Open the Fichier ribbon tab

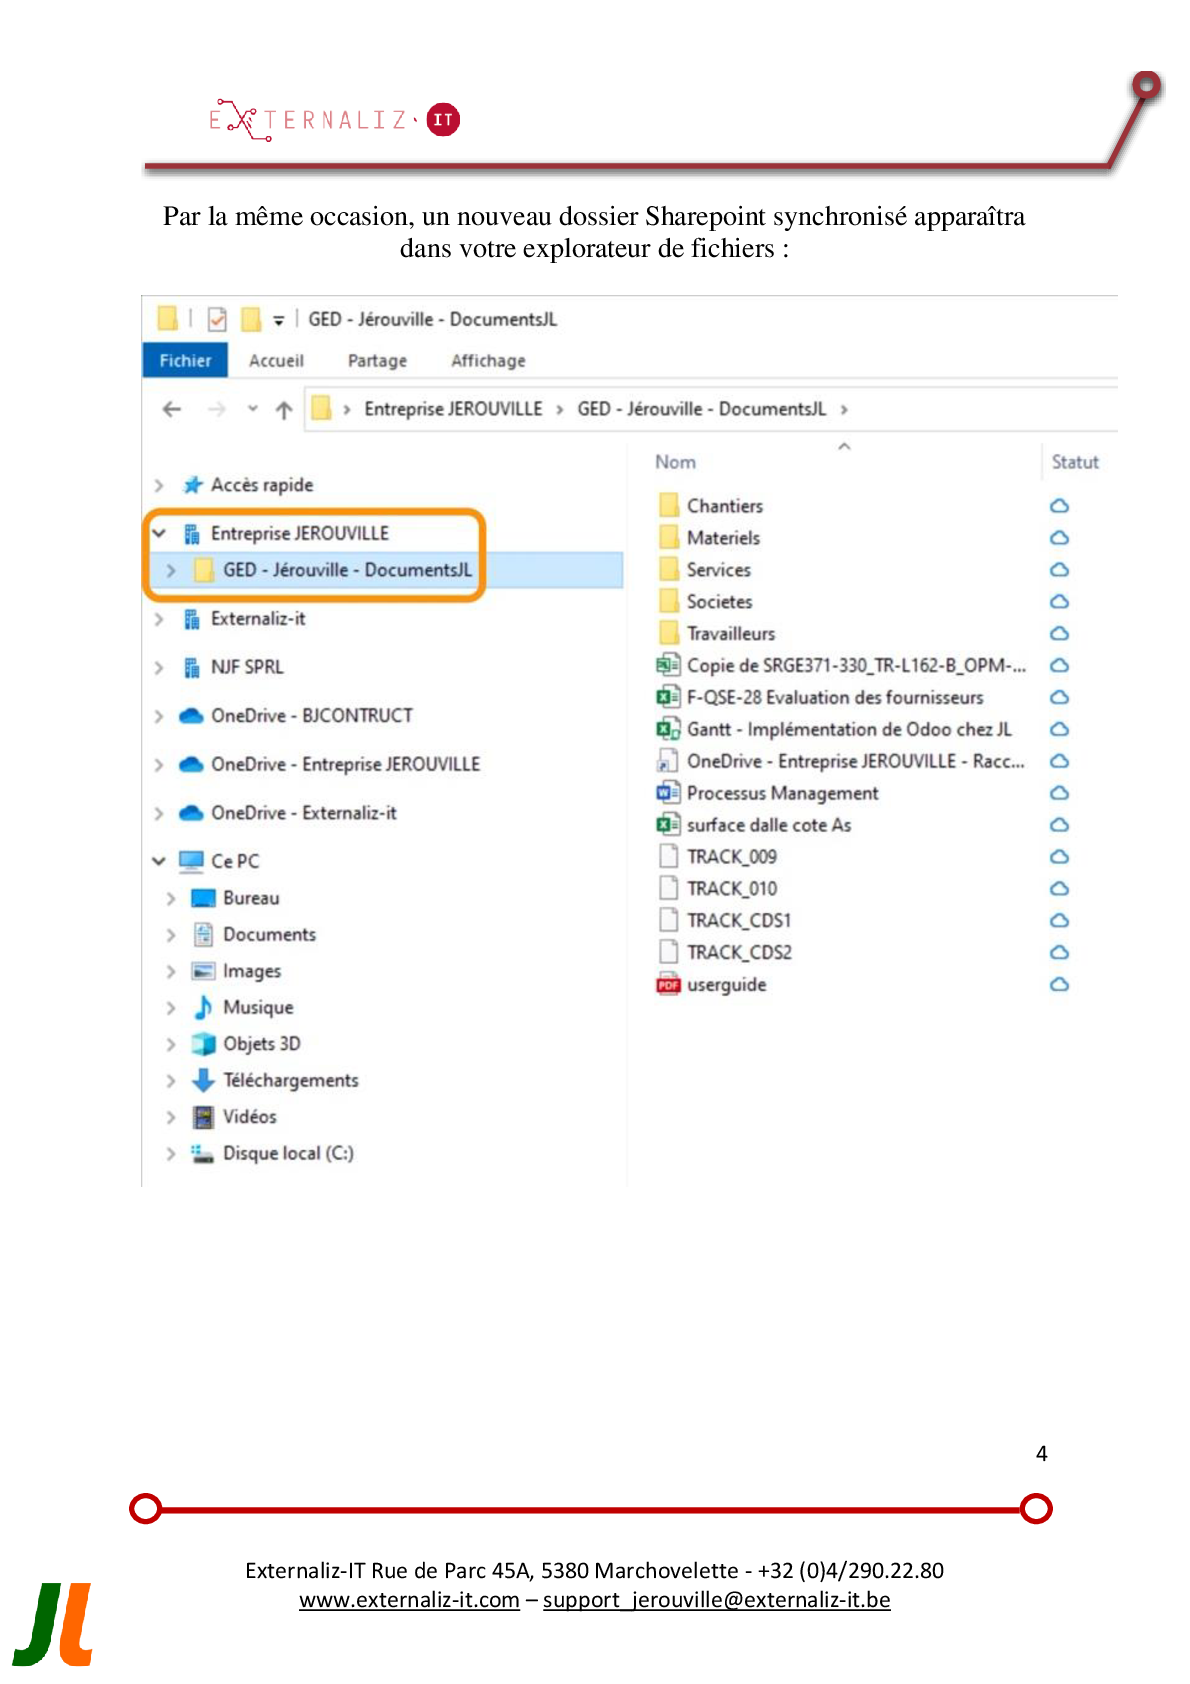tap(185, 361)
